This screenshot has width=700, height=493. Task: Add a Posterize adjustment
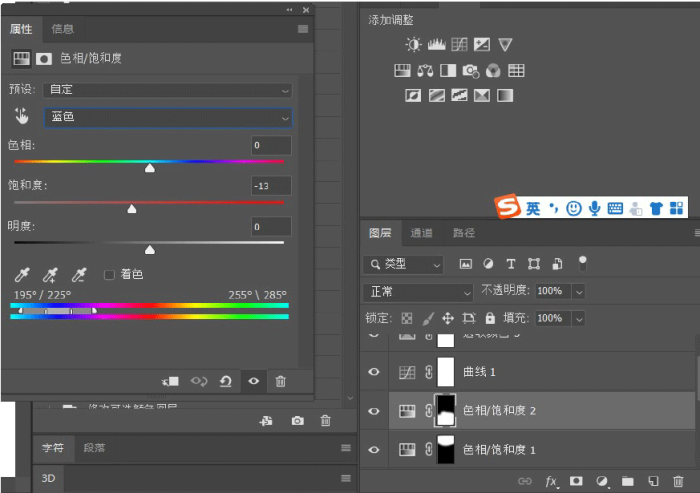436,96
